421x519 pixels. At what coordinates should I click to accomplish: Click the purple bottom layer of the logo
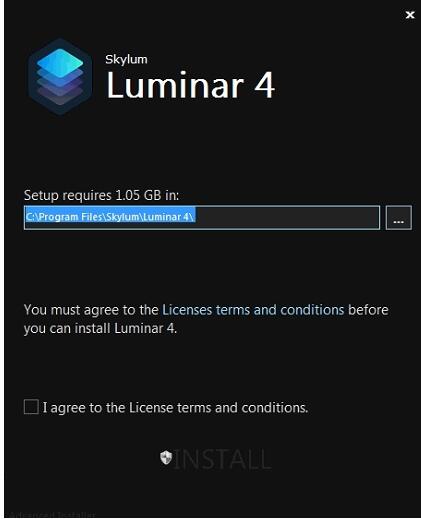pos(60,96)
